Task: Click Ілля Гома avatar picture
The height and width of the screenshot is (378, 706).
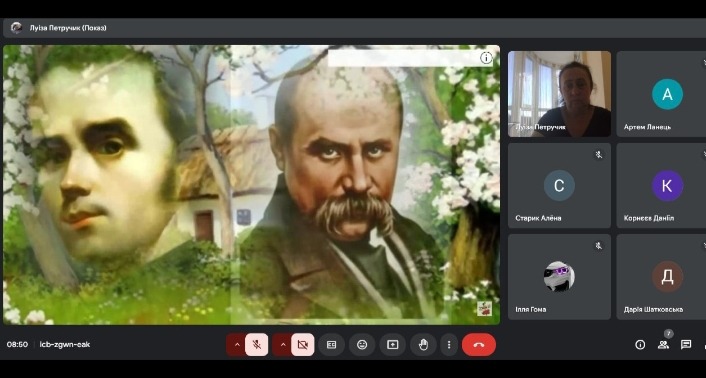Action: (559, 276)
